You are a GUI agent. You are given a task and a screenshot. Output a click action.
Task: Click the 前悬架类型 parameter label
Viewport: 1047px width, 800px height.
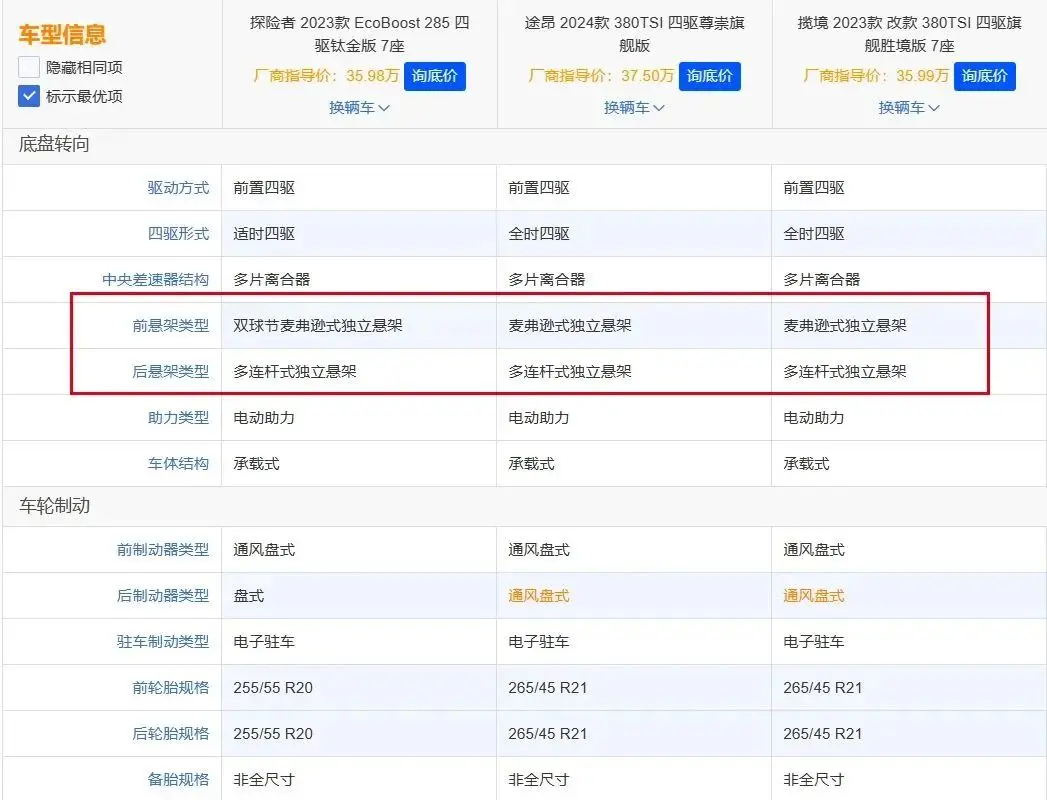coord(171,326)
